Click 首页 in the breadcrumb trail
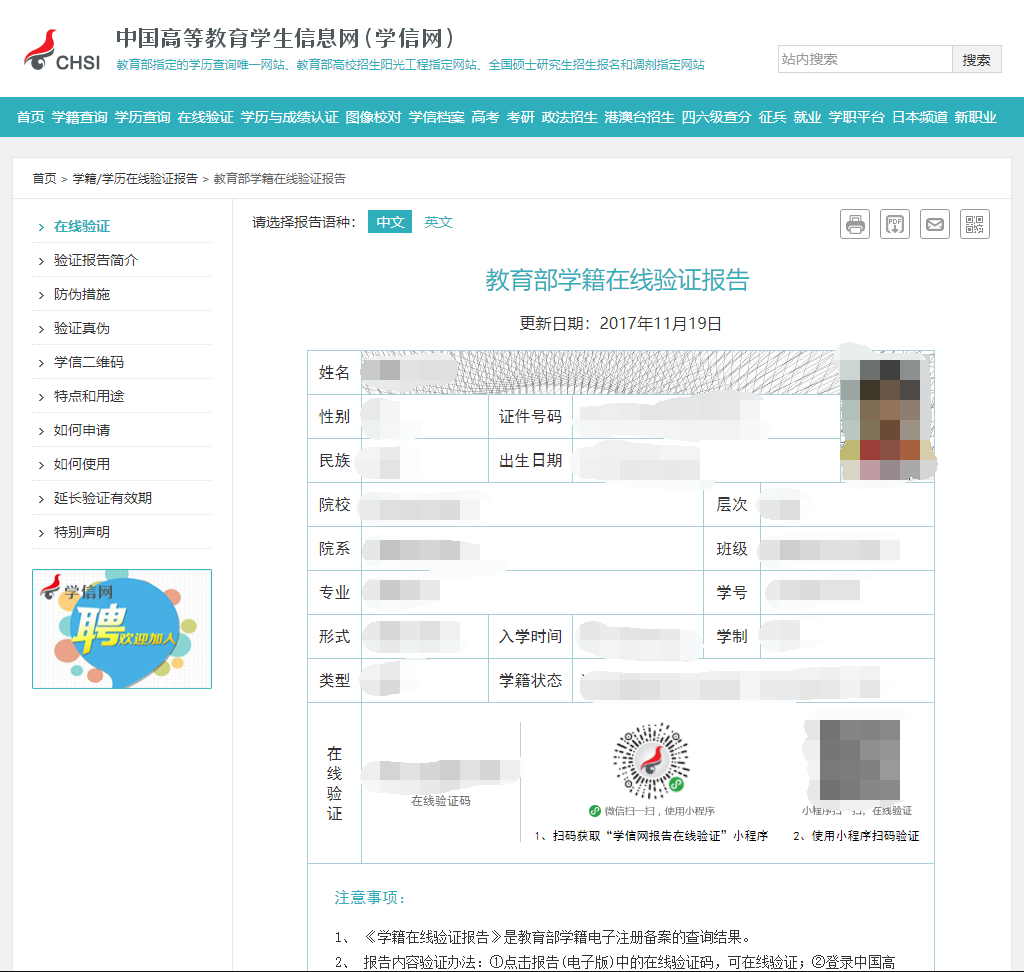This screenshot has height=972, width=1024. 44,178
